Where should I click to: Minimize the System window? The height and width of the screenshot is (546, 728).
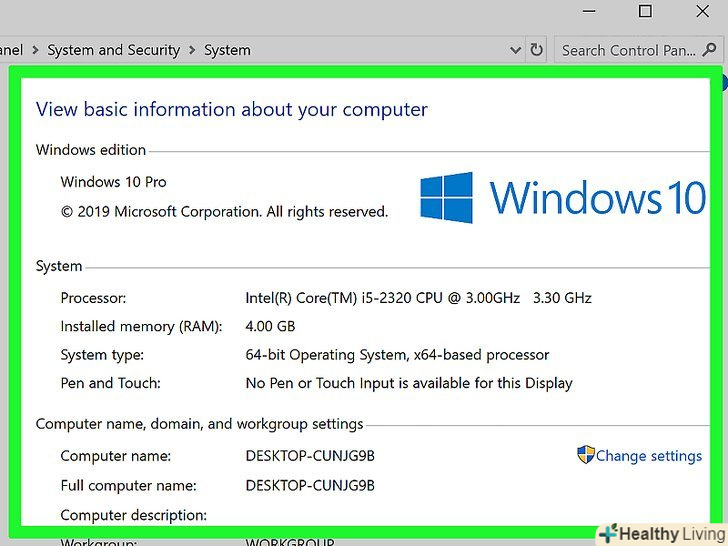coord(589,11)
